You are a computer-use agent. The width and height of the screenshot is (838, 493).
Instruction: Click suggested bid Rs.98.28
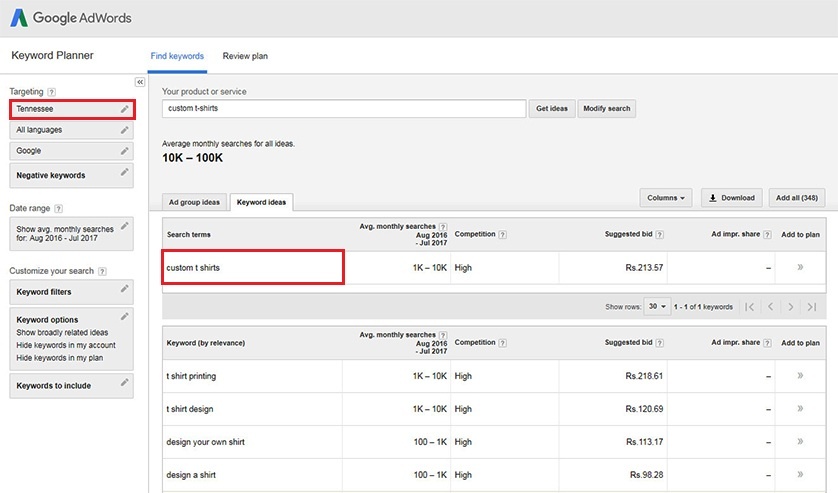[x=646, y=475]
